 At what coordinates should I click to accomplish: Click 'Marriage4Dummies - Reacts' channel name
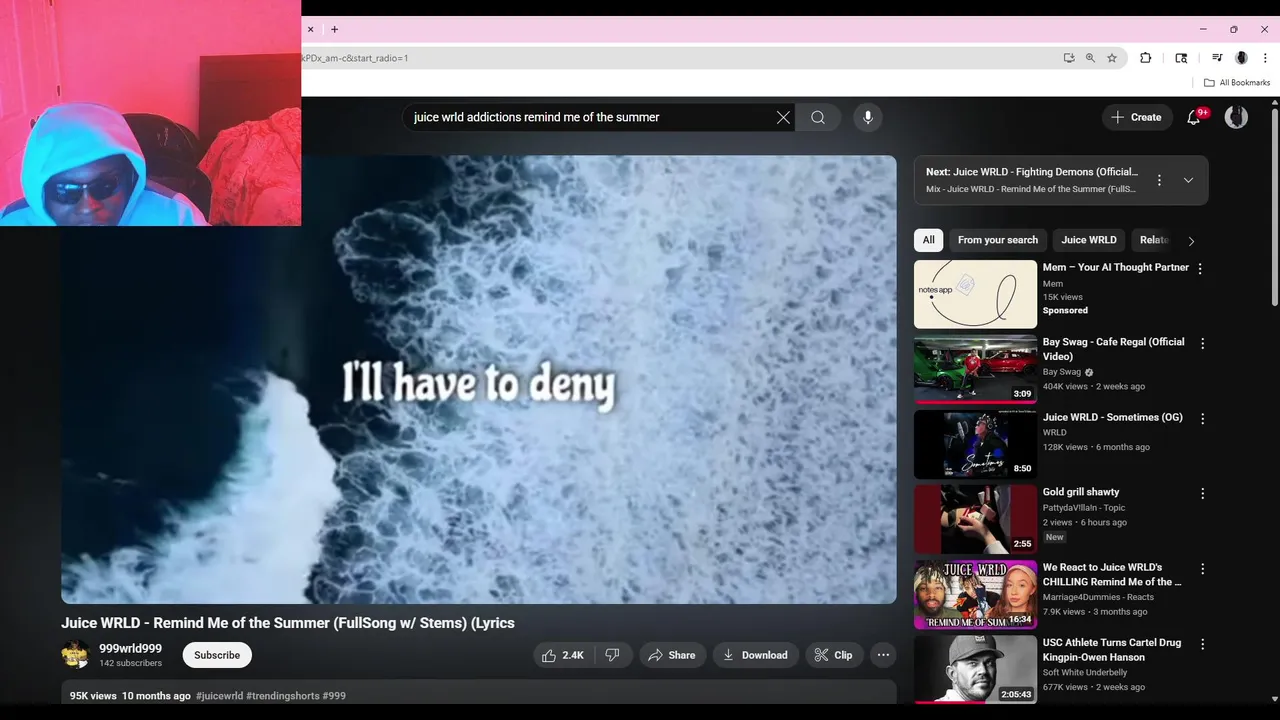point(1098,597)
